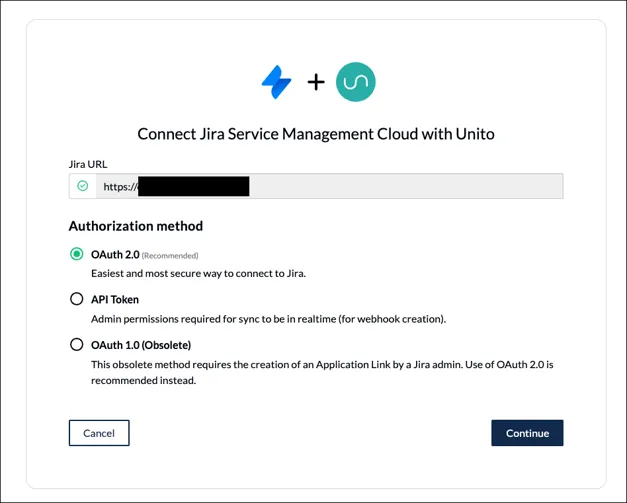Select the OAuth 2.0 radio button
The width and height of the screenshot is (627, 503).
(76, 254)
